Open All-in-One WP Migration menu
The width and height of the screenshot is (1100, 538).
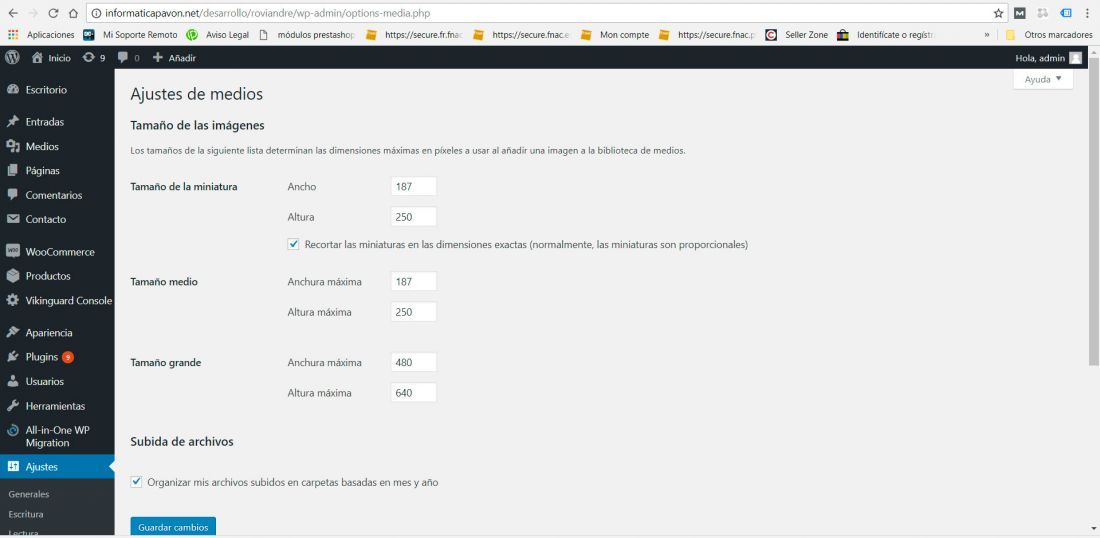[57, 436]
